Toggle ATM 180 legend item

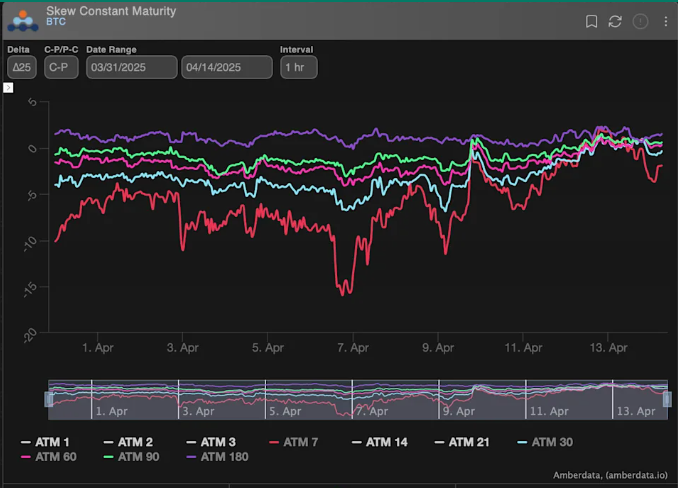point(224,456)
